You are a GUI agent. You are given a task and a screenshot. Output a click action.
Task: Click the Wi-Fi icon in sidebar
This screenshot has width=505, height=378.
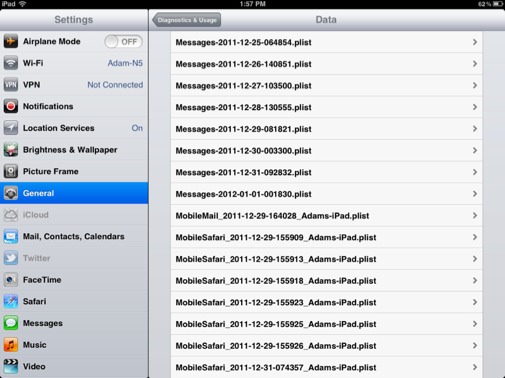coord(11,63)
